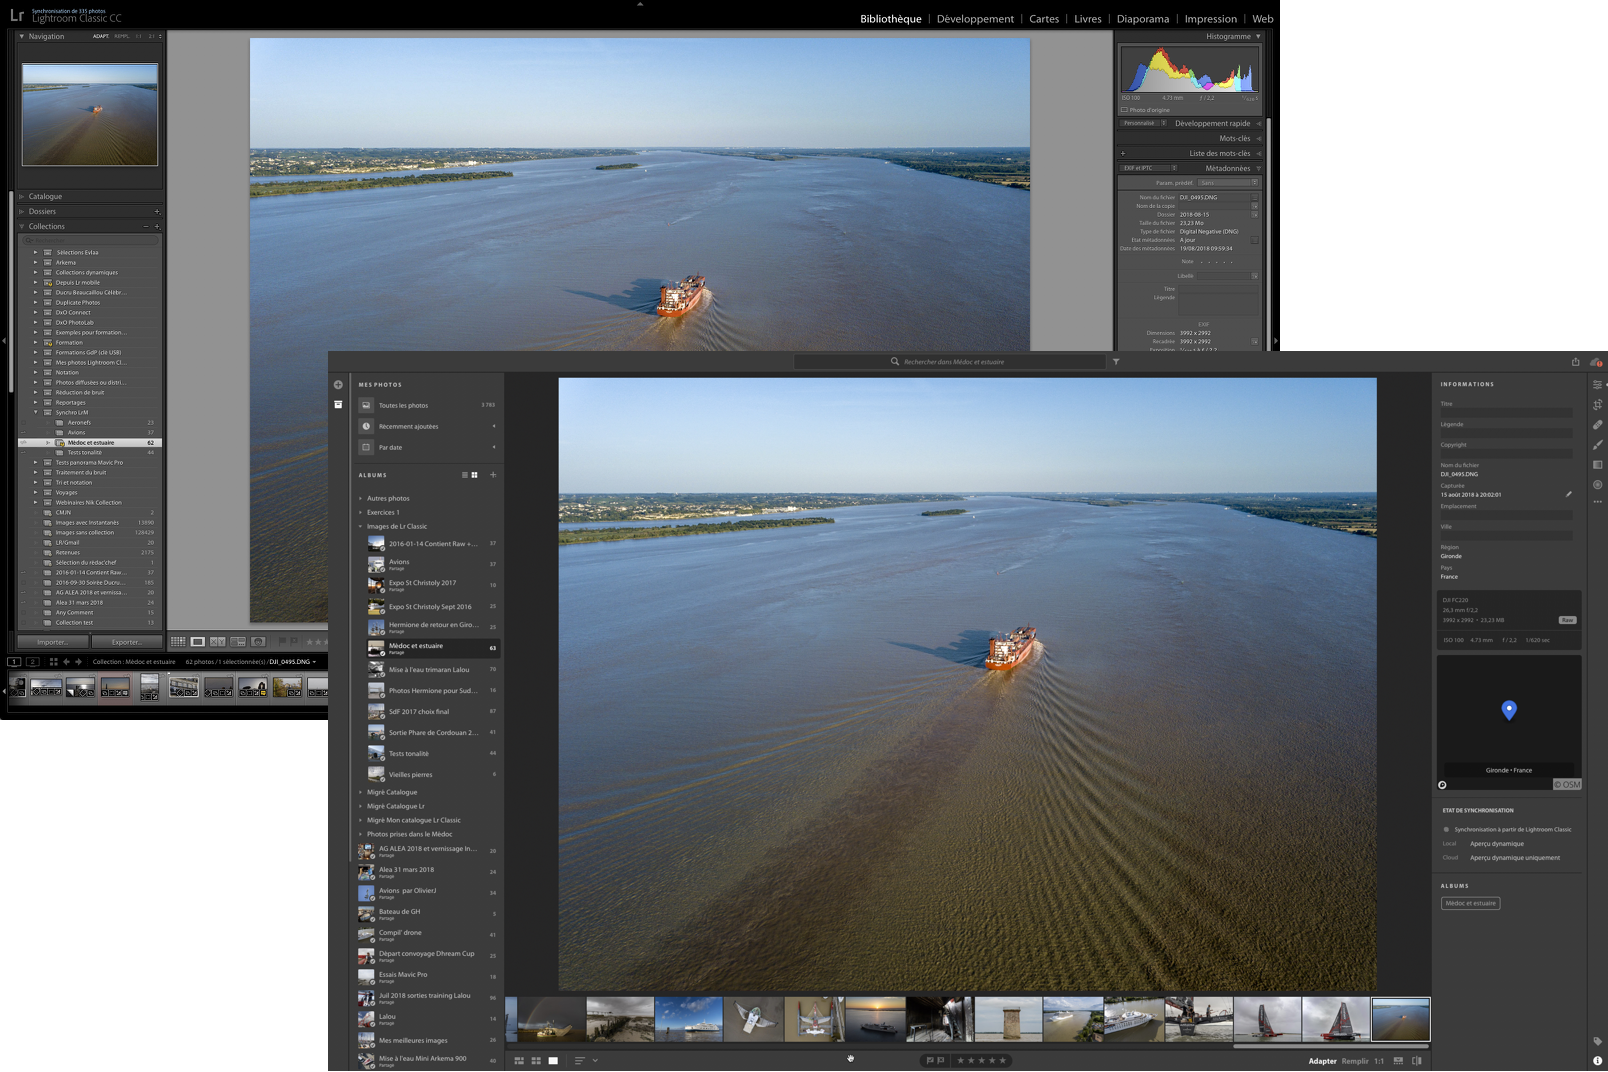Open the Edit sliders panel icon
The image size is (1608, 1072).
click(1597, 385)
